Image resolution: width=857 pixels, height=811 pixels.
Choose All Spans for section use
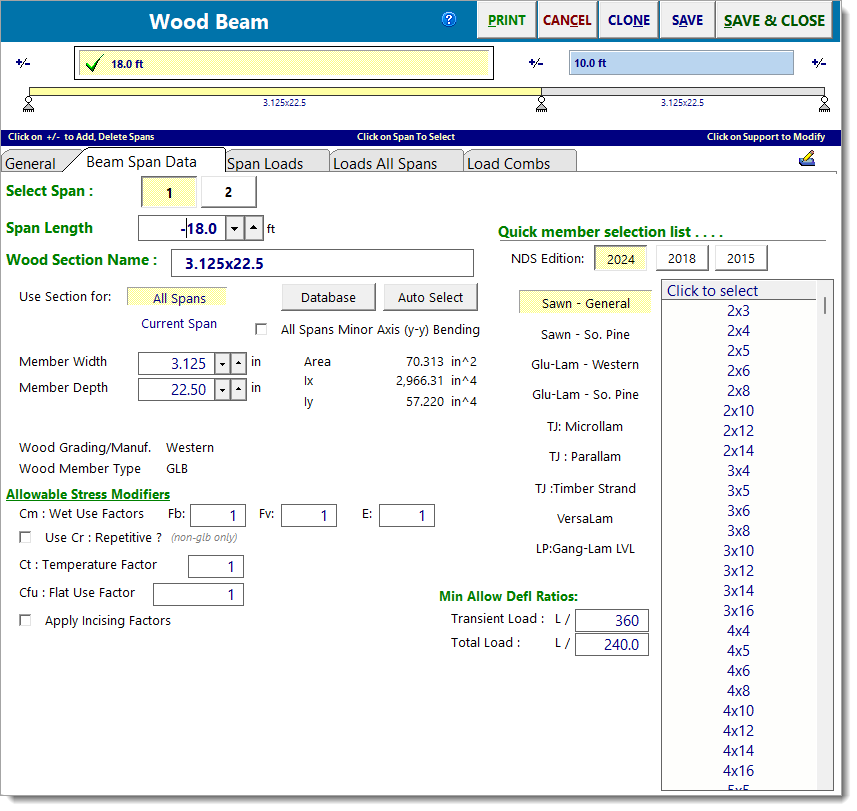tap(177, 298)
